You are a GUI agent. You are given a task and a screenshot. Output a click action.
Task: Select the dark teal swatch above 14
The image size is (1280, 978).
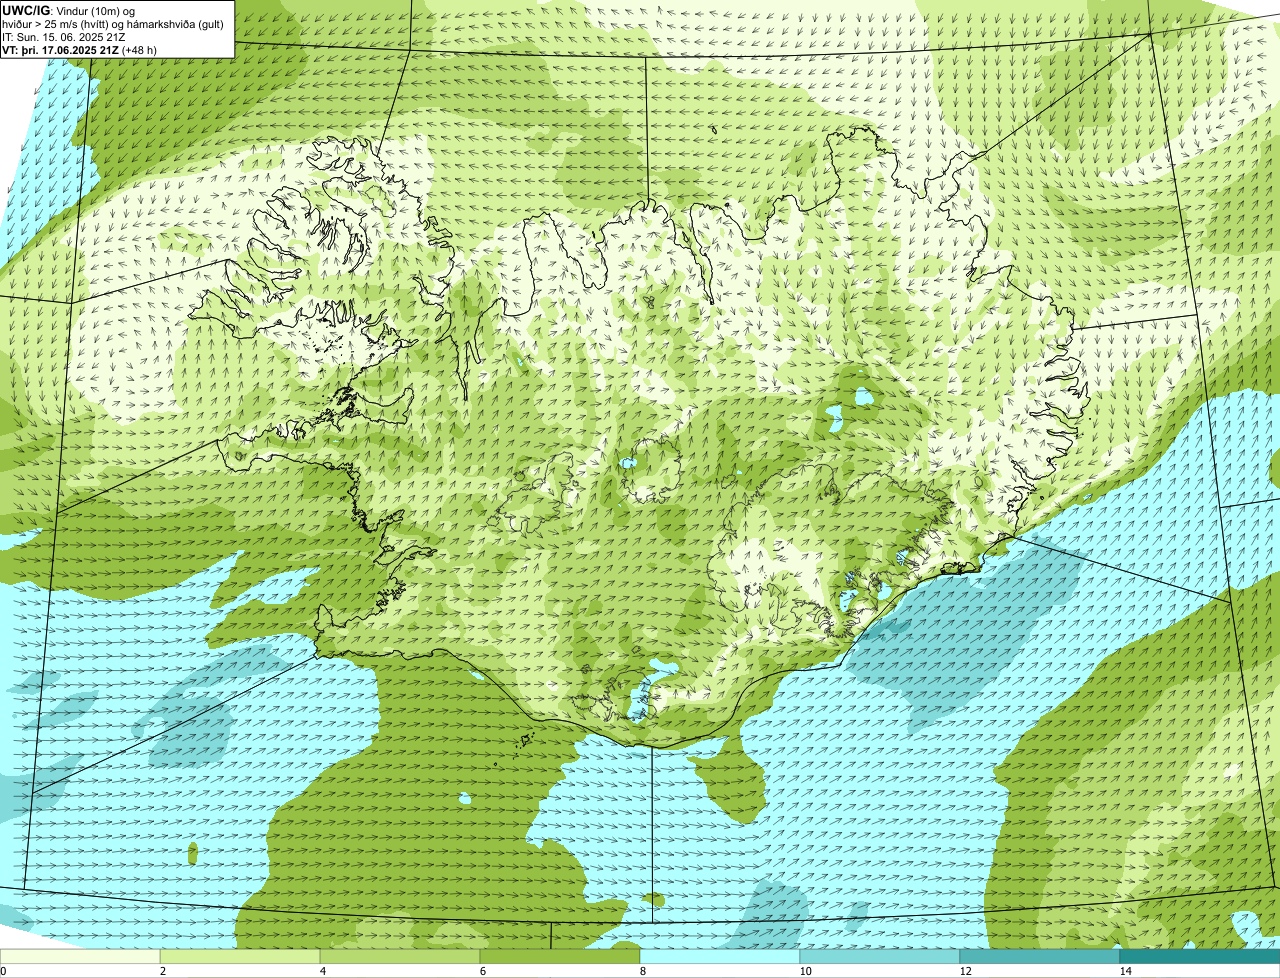click(x=1200, y=956)
